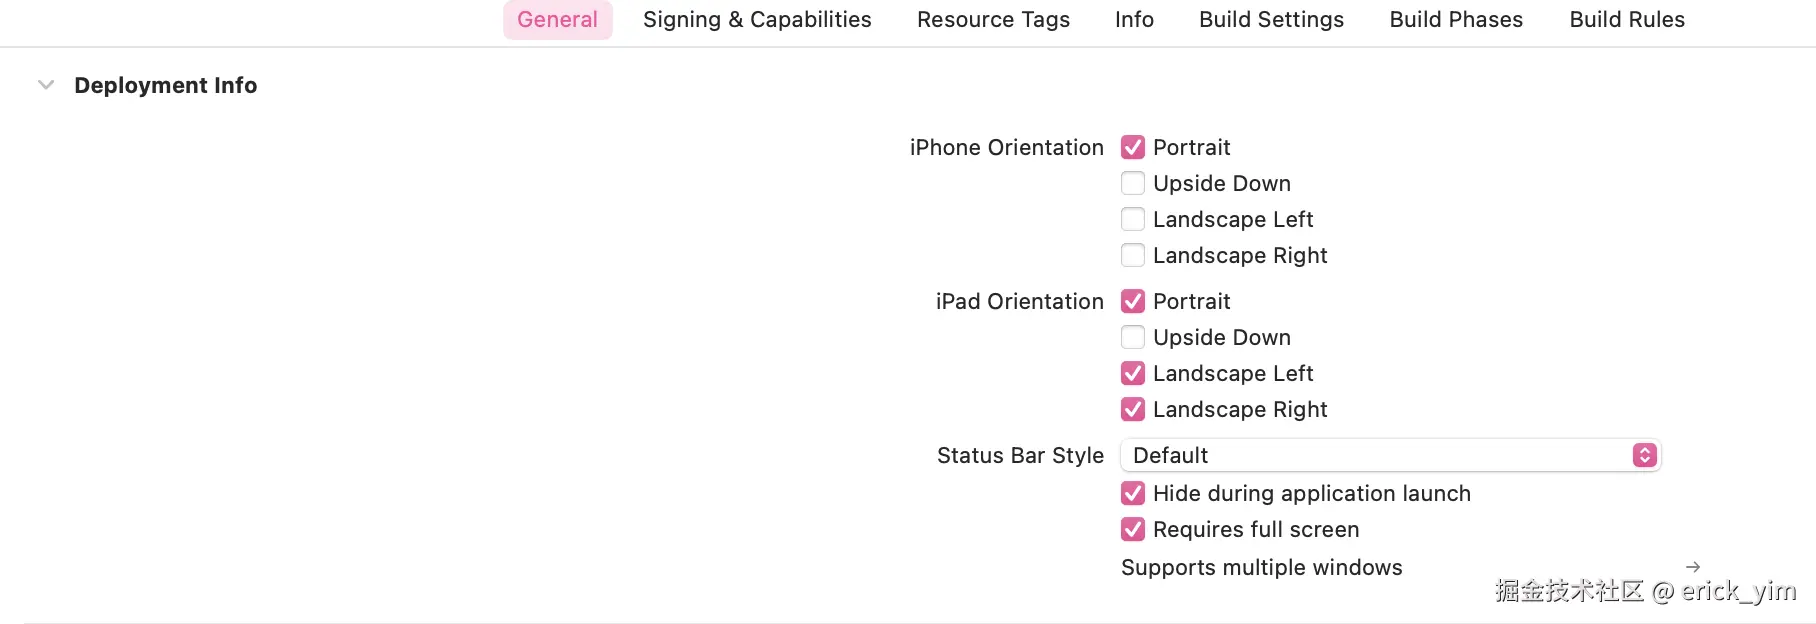Image resolution: width=1816 pixels, height=624 pixels.
Task: Enable Upside Down for iPhone Orientation
Action: pyautogui.click(x=1133, y=184)
